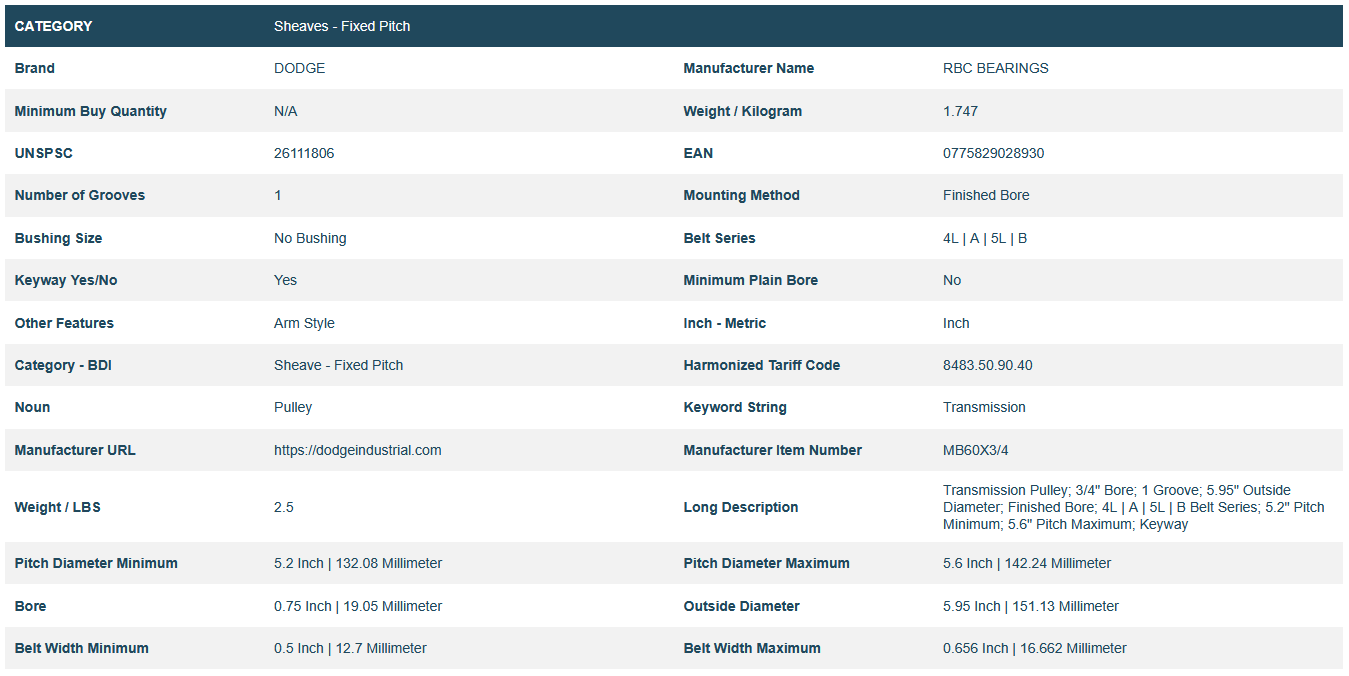This screenshot has height=676, width=1349.
Task: Select the RBC BEARINGS manufacturer name
Action: coord(995,68)
